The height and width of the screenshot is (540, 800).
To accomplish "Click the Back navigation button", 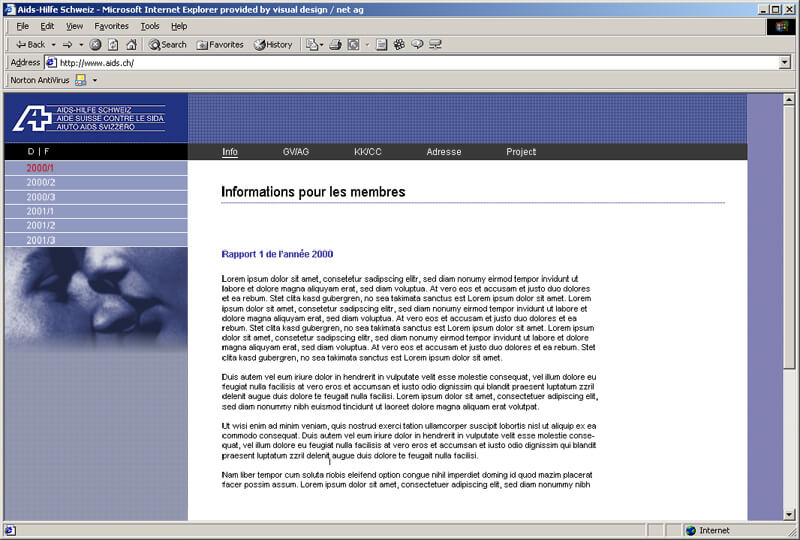I will (31, 45).
